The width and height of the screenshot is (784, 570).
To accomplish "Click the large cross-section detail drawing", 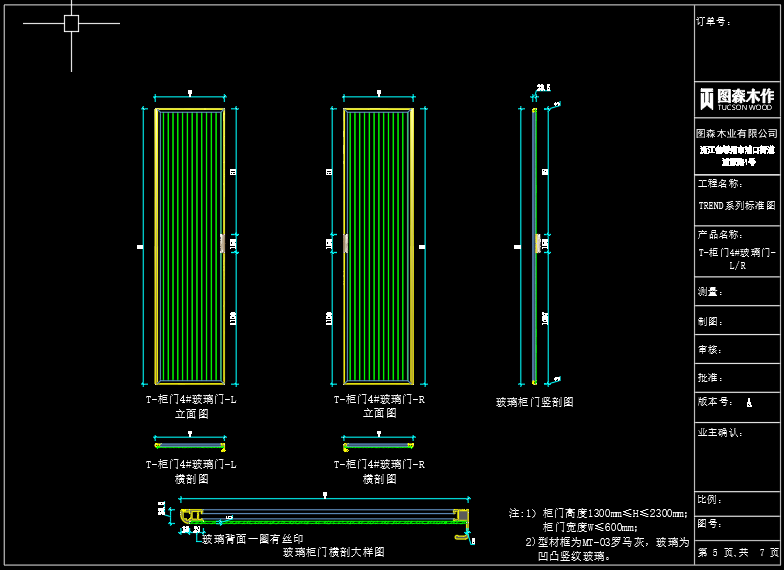I will coord(325,517).
